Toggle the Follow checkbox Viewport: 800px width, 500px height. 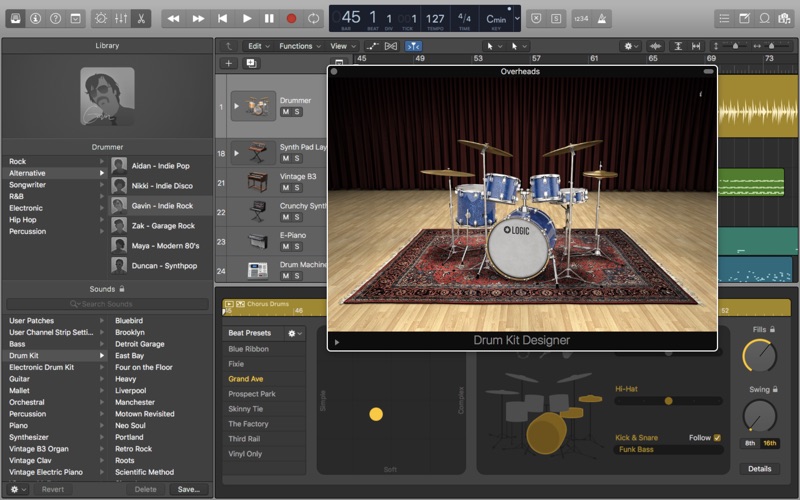tap(717, 438)
